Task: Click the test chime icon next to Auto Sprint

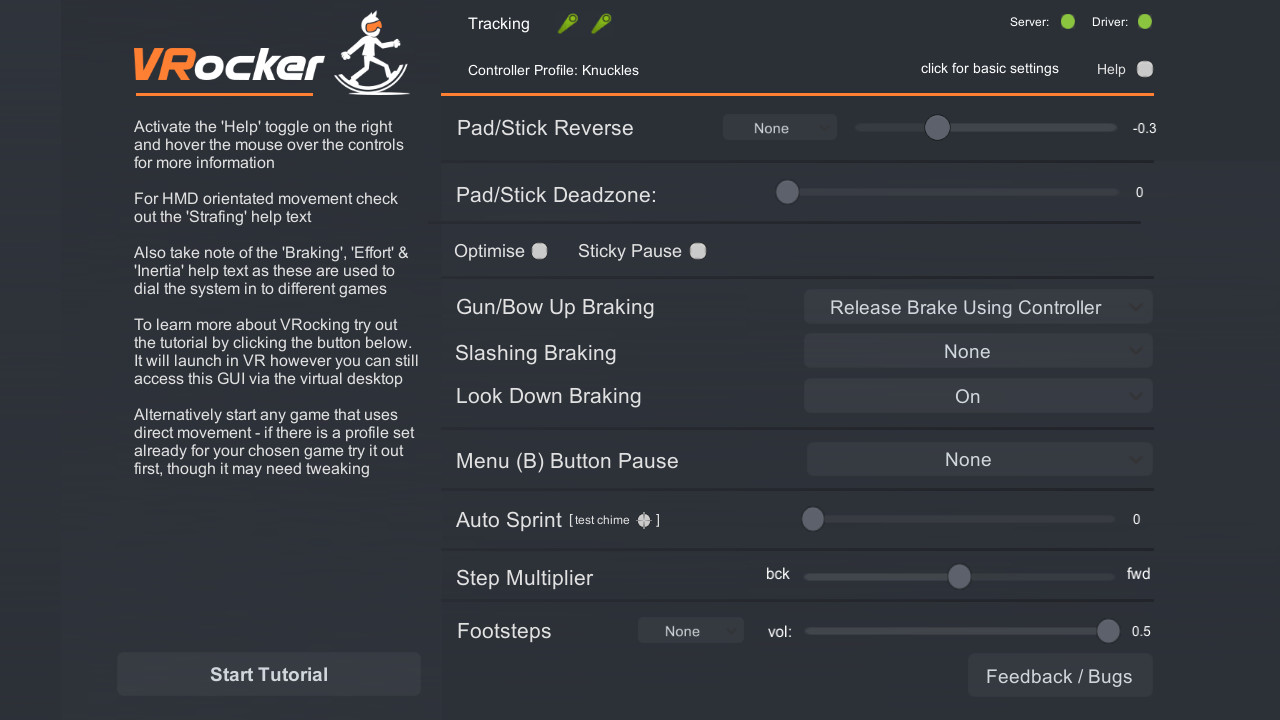Action: [645, 519]
